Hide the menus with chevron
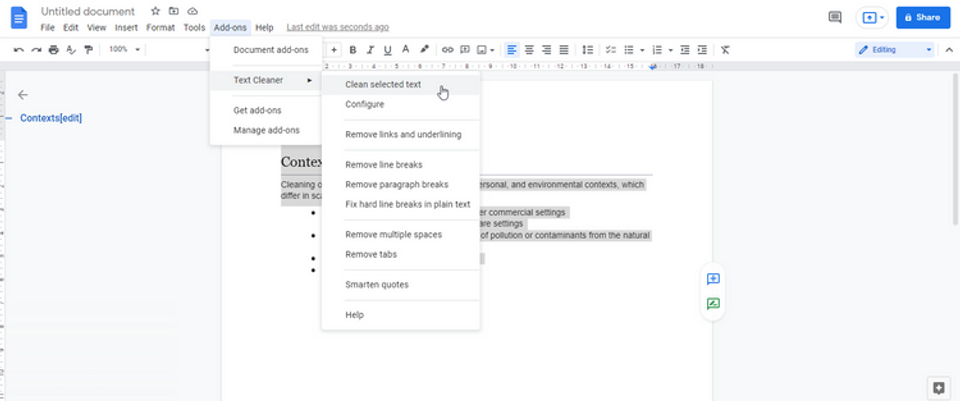Viewport: 960px width, 401px height. coord(949,50)
